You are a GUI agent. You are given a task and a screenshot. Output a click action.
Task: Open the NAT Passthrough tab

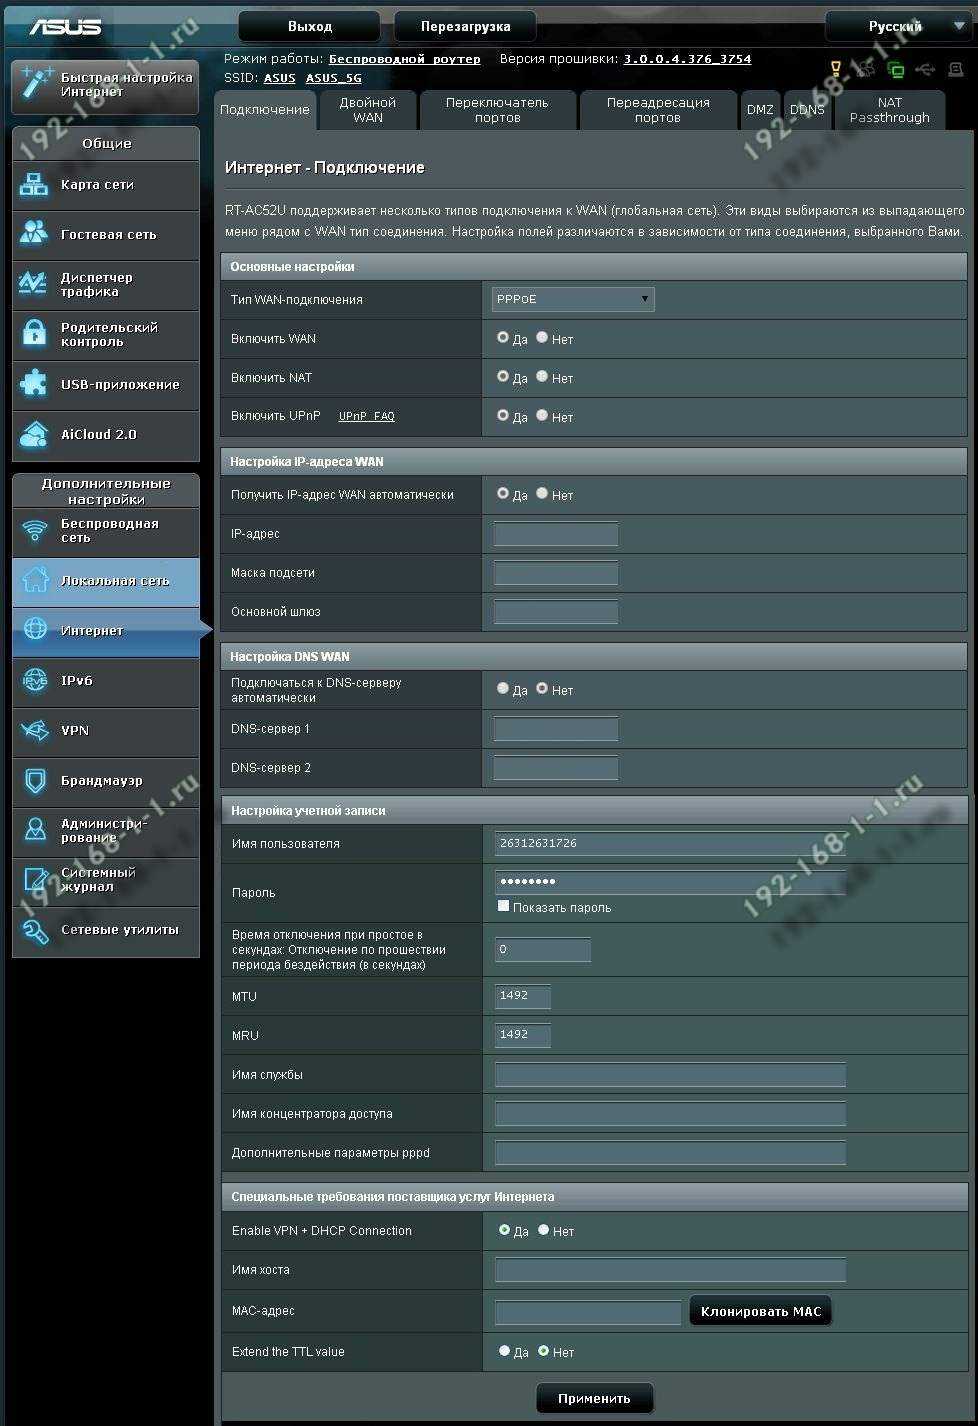tap(889, 110)
